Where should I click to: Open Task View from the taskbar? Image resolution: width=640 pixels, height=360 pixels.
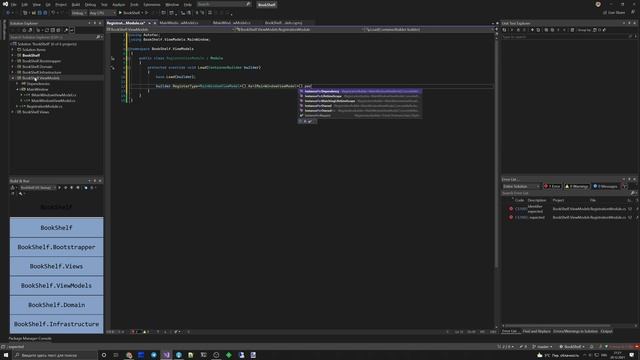tap(116, 355)
